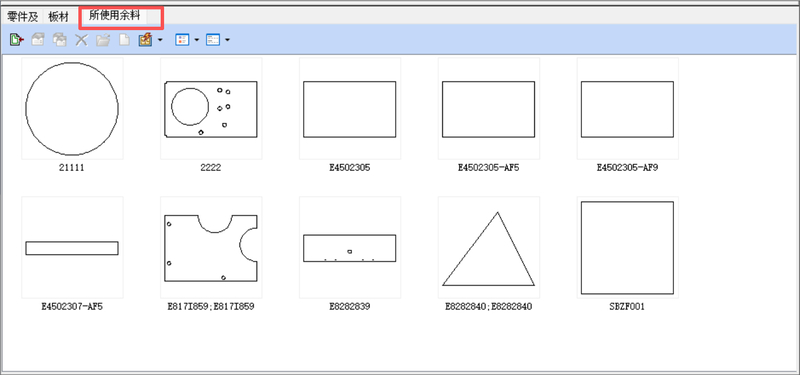The image size is (800, 375).
Task: Select the square thumbnail SBZF001
Action: [627, 247]
